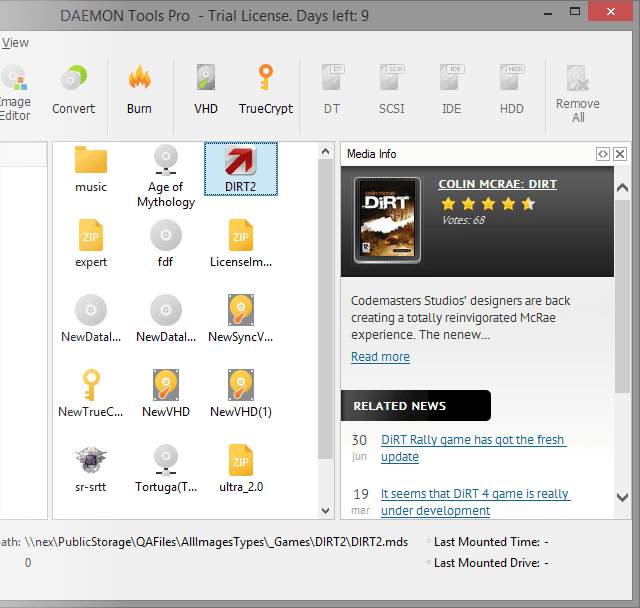Click the Read more link
The height and width of the screenshot is (608, 640).
click(380, 357)
